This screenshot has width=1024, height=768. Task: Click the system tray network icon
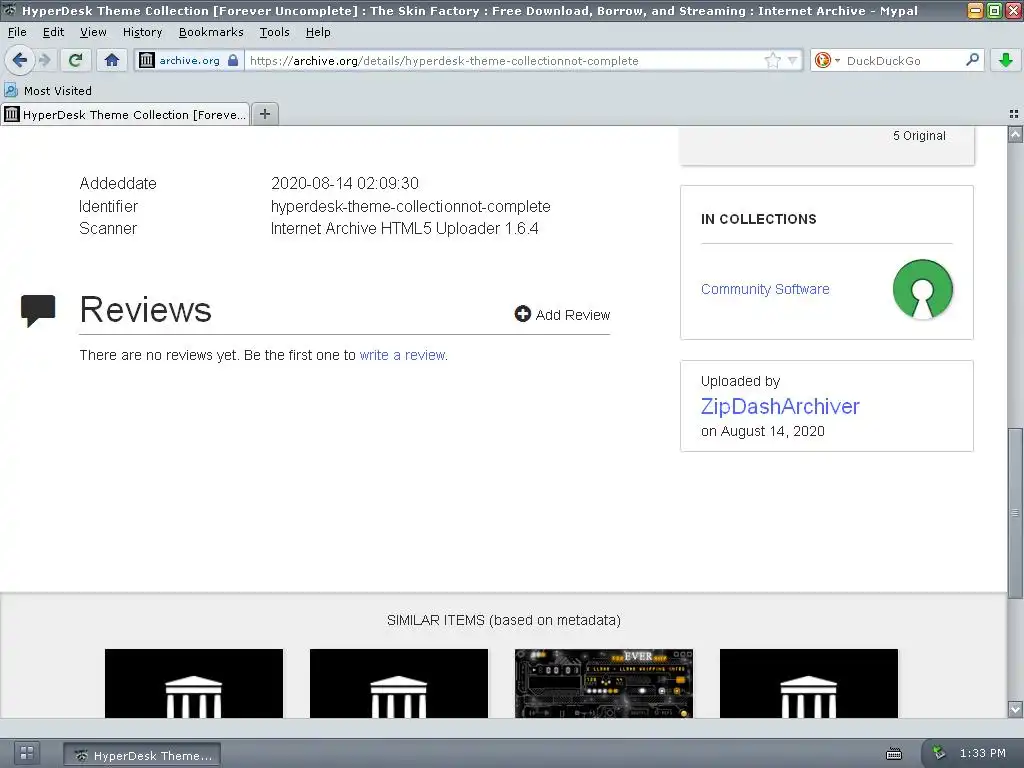coord(938,753)
